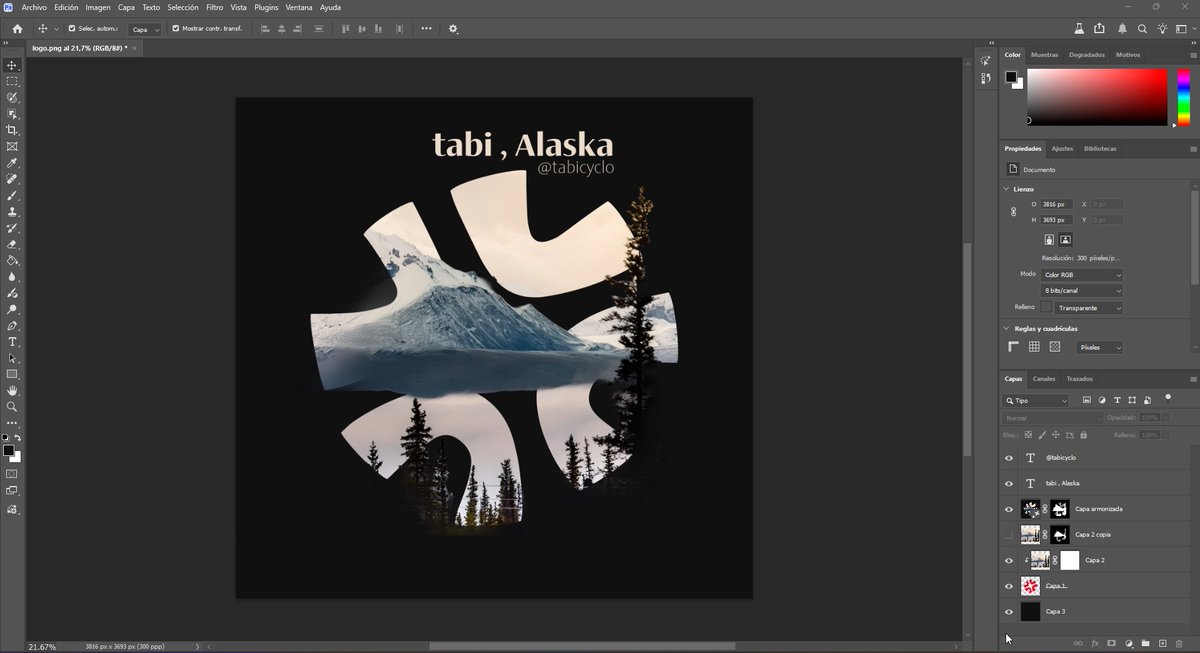
Task: Open the Color RGB mode dropdown
Action: (x=1081, y=274)
